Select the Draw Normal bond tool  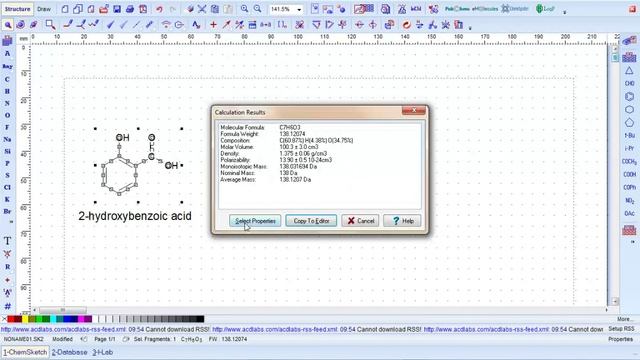pos(68,25)
